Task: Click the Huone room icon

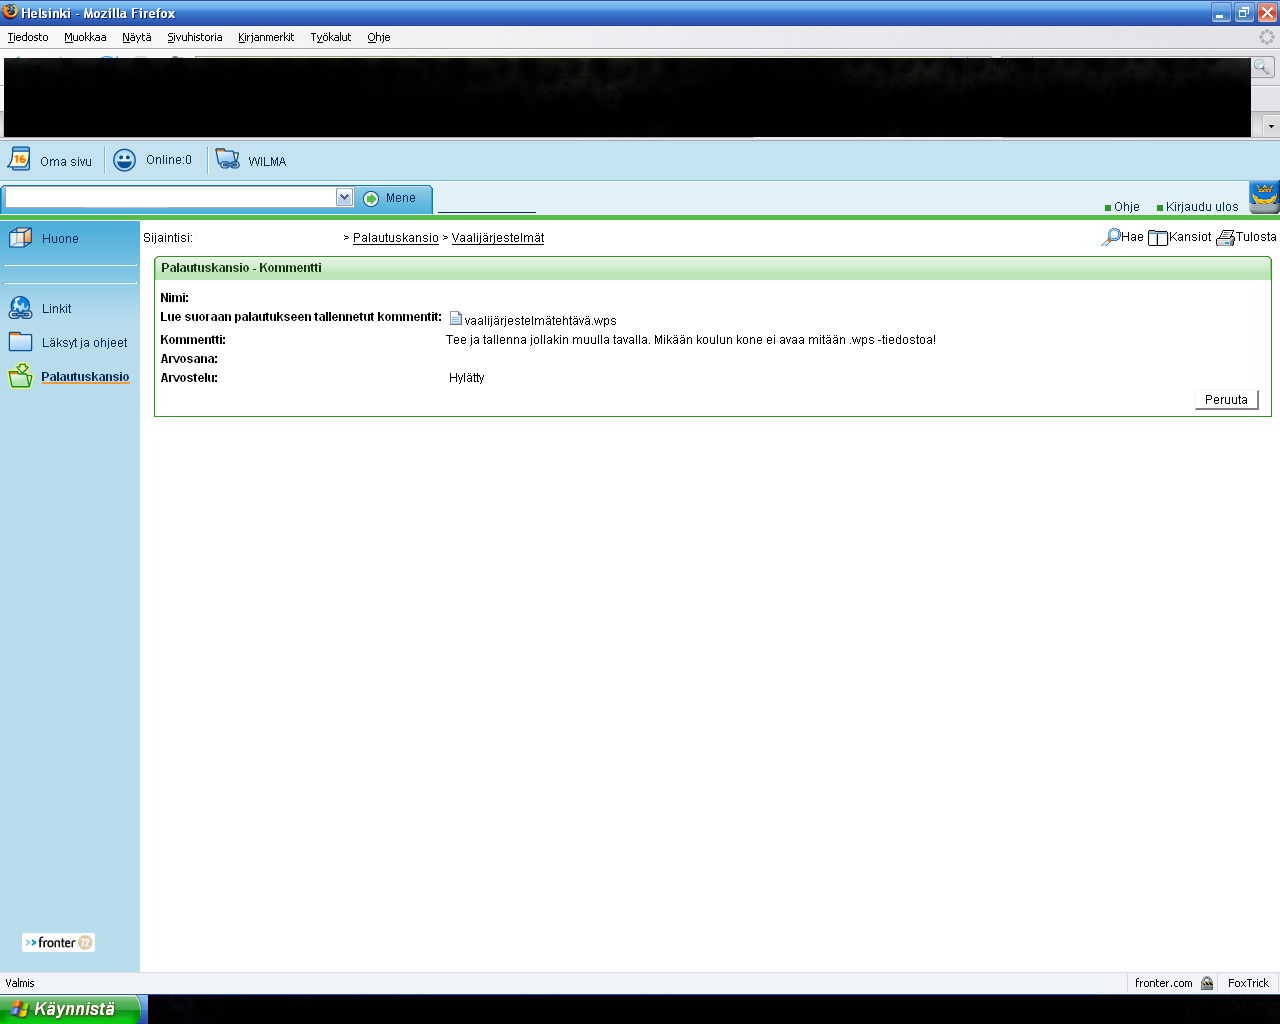Action: pyautogui.click(x=20, y=238)
